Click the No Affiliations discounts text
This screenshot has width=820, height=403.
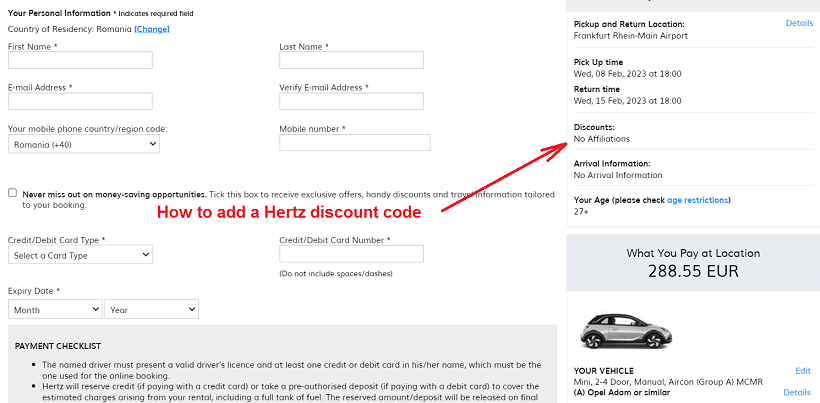coord(601,139)
